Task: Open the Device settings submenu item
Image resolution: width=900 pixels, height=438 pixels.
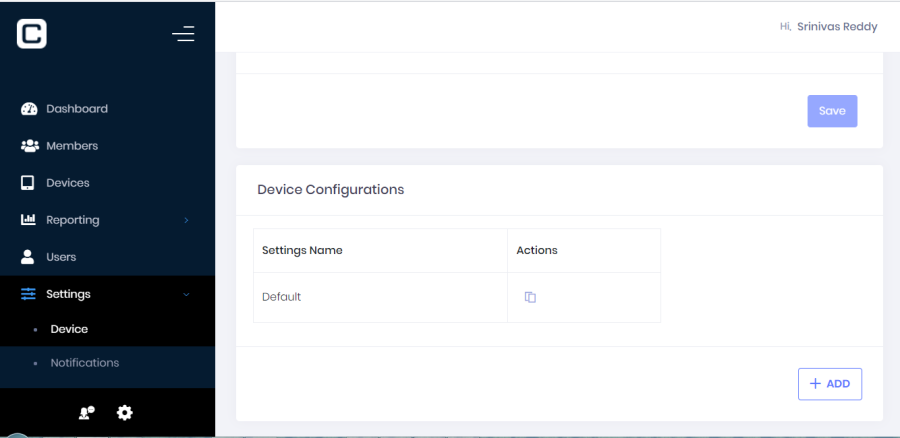Action: (x=69, y=329)
